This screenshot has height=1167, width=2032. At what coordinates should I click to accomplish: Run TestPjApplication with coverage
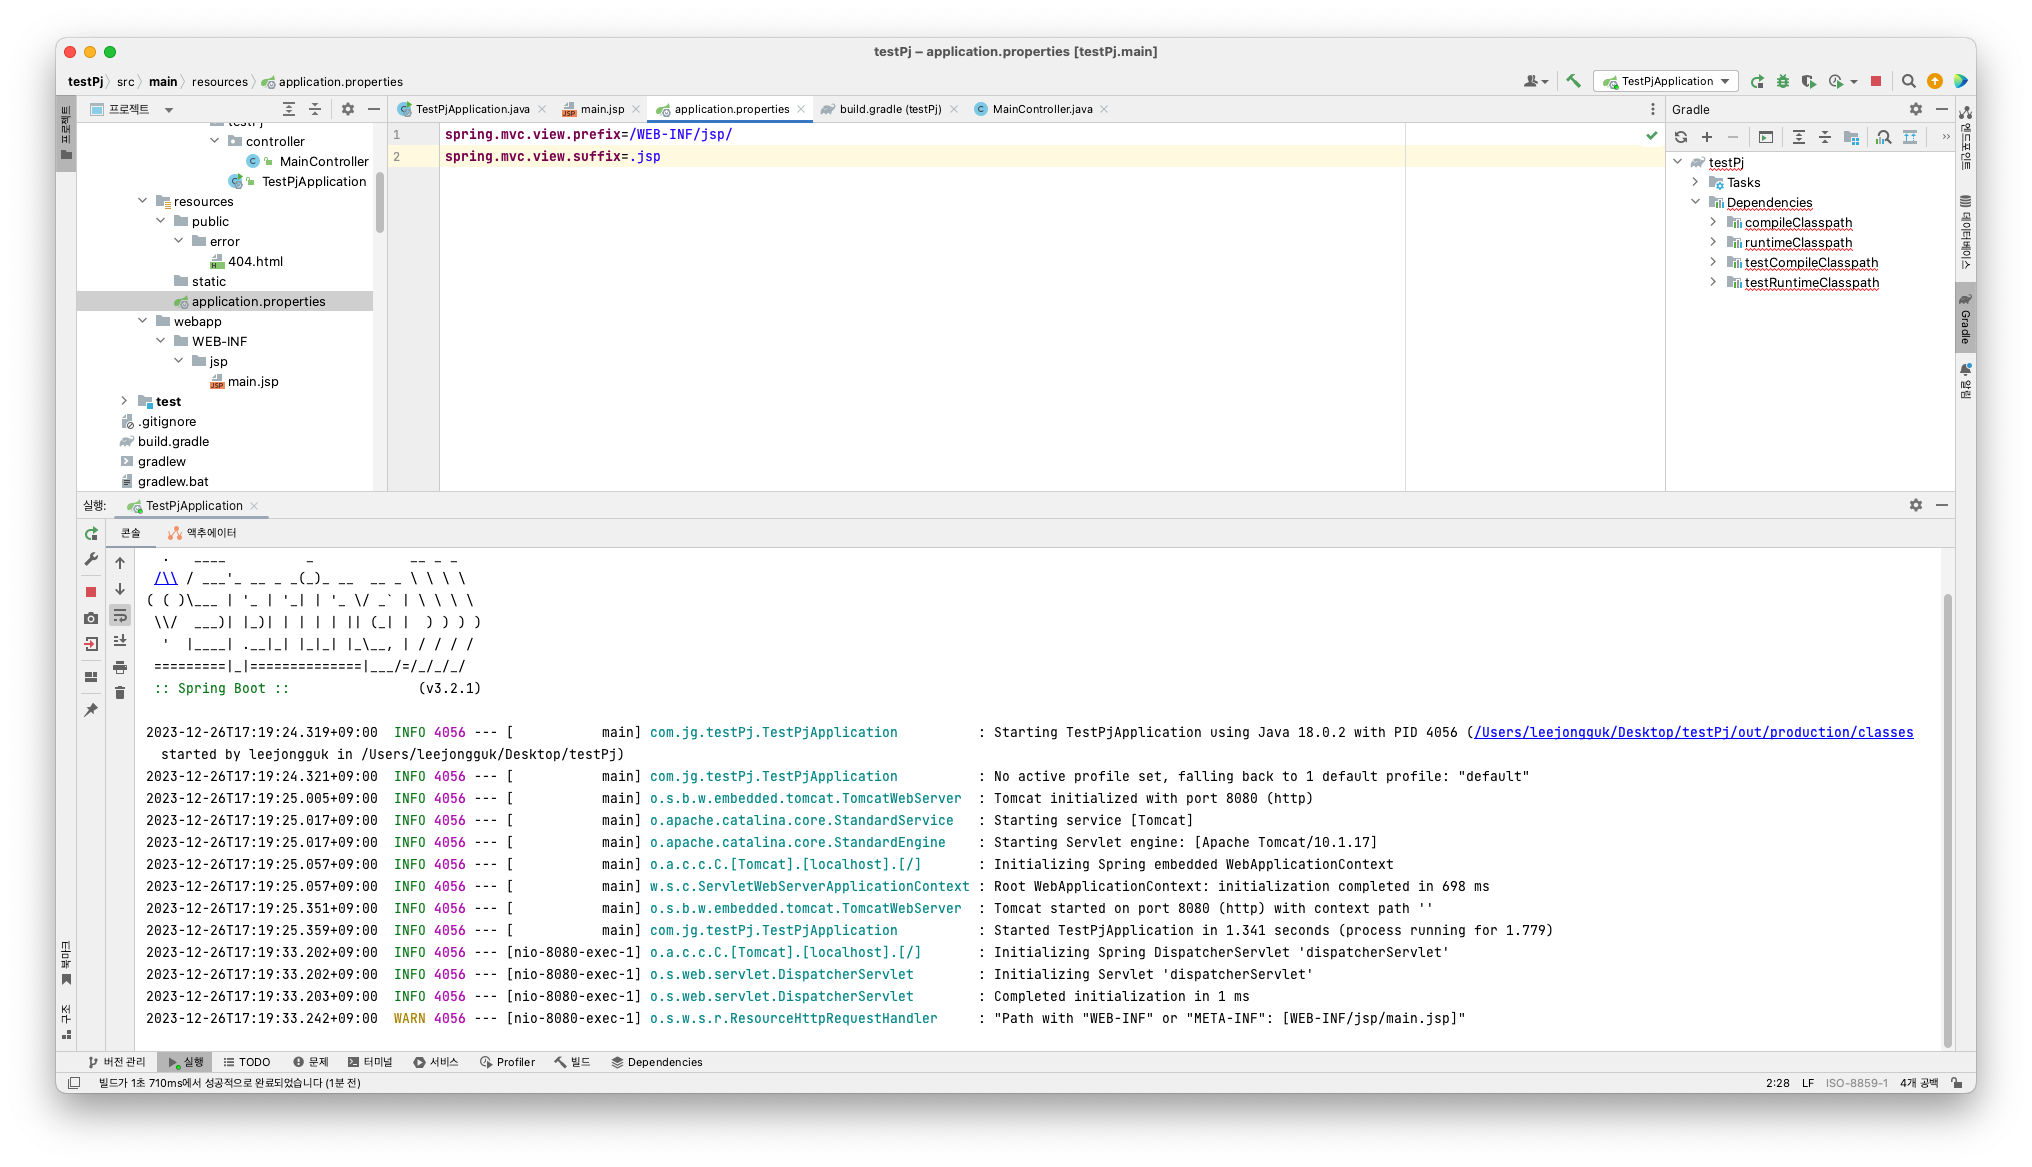click(x=1808, y=81)
